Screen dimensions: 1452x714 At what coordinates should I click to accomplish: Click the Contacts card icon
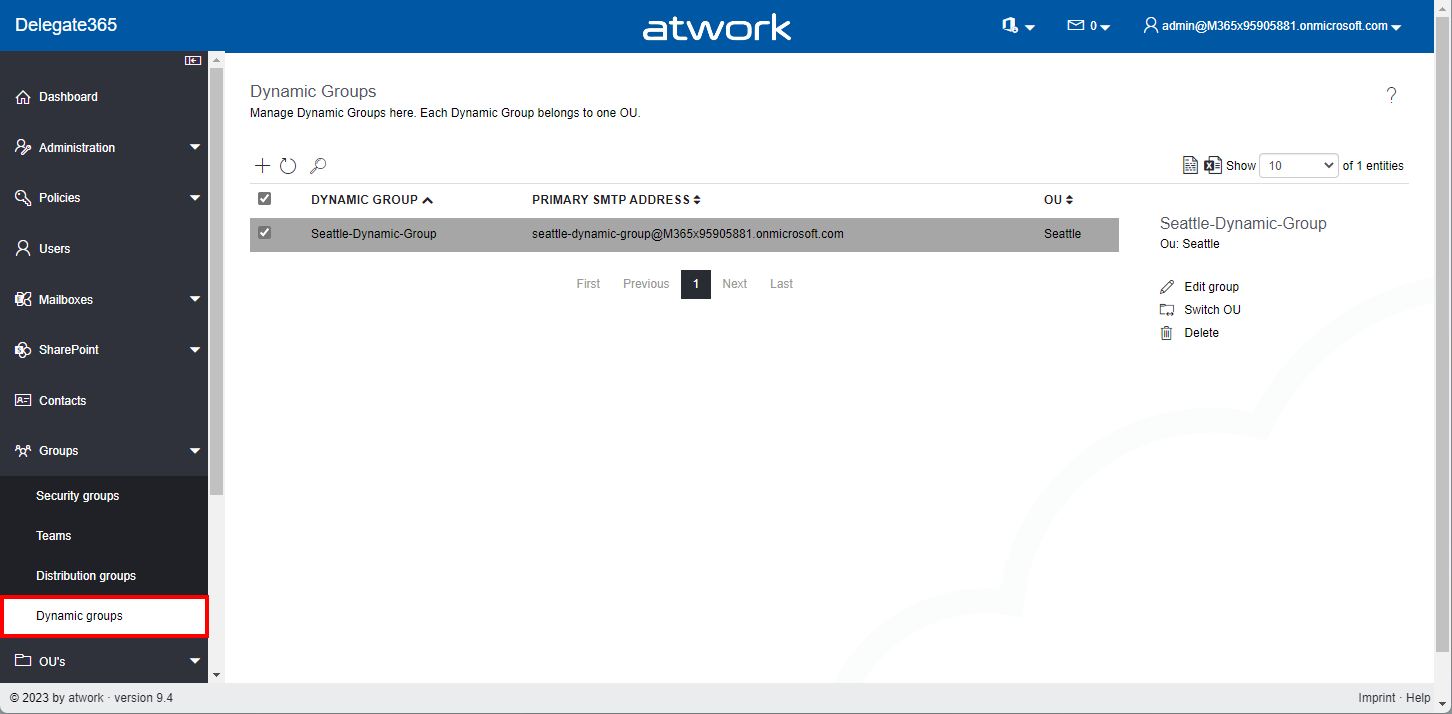point(24,400)
